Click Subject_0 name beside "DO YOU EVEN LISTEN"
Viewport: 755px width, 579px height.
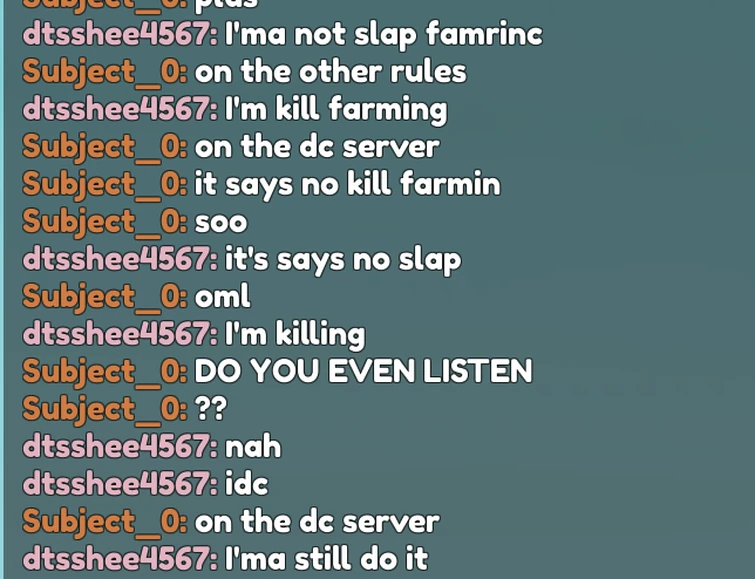104,373
